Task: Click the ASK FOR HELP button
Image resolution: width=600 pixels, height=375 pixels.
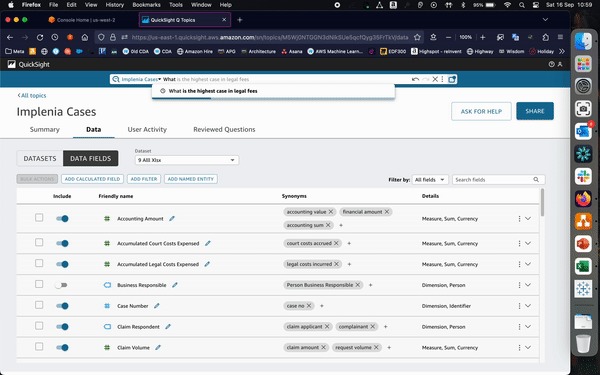Action: click(x=481, y=111)
